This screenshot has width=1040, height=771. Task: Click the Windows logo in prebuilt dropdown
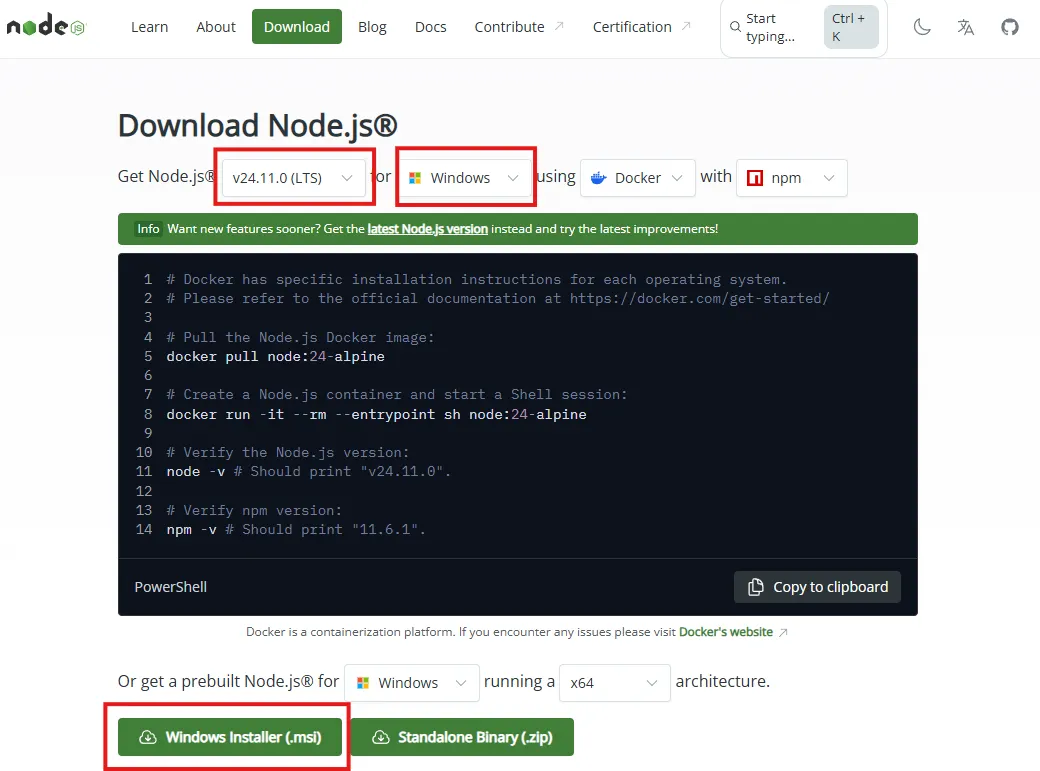(363, 683)
